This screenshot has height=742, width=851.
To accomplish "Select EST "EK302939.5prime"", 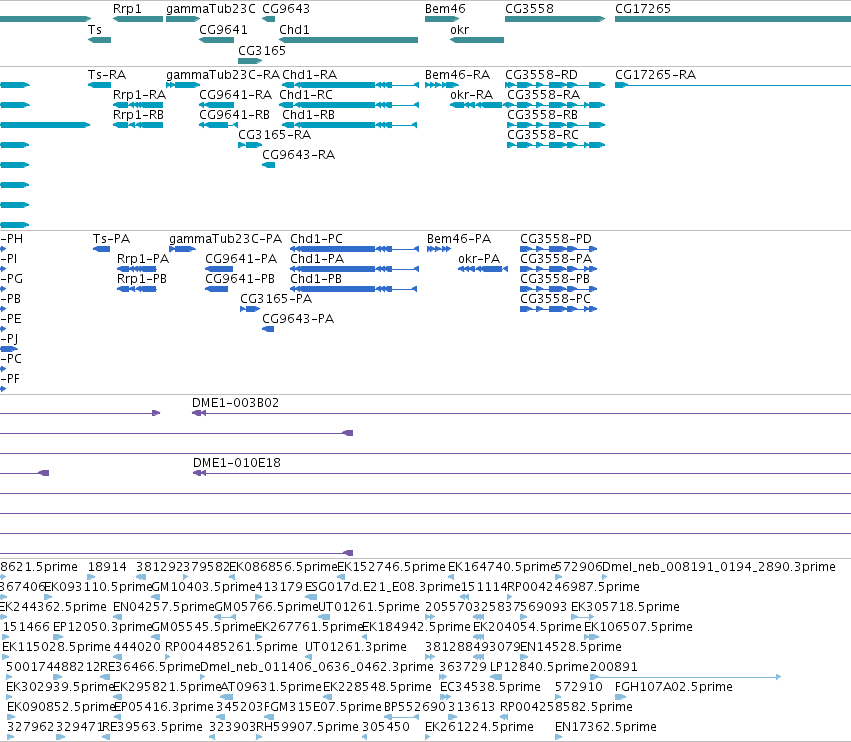I will (x=60, y=687).
